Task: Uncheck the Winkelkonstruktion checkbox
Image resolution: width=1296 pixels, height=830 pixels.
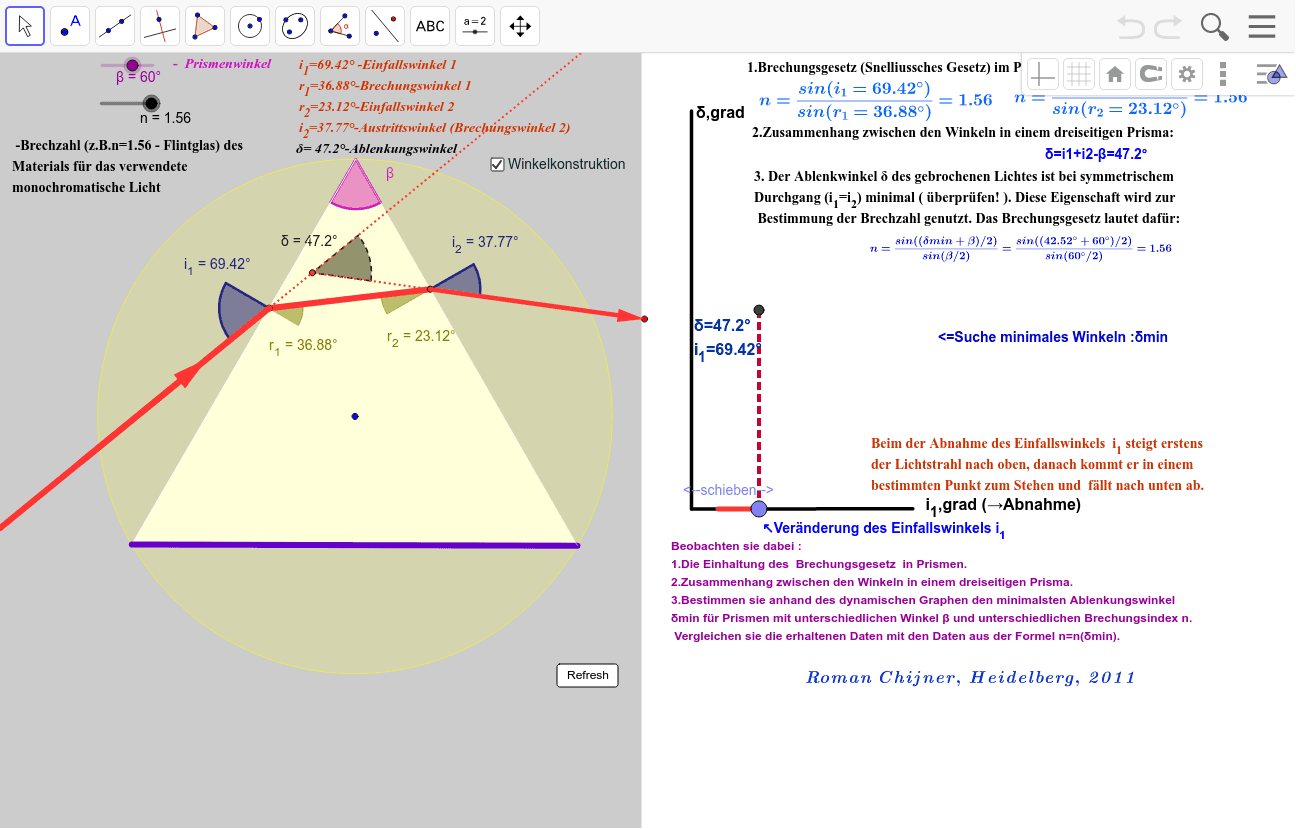Action: 498,165
